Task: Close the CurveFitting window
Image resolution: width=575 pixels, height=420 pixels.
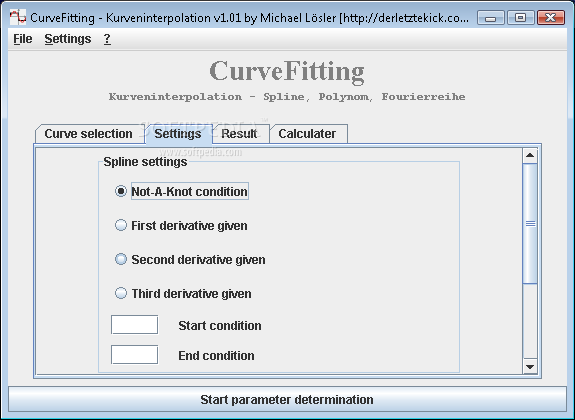Action: [x=550, y=18]
